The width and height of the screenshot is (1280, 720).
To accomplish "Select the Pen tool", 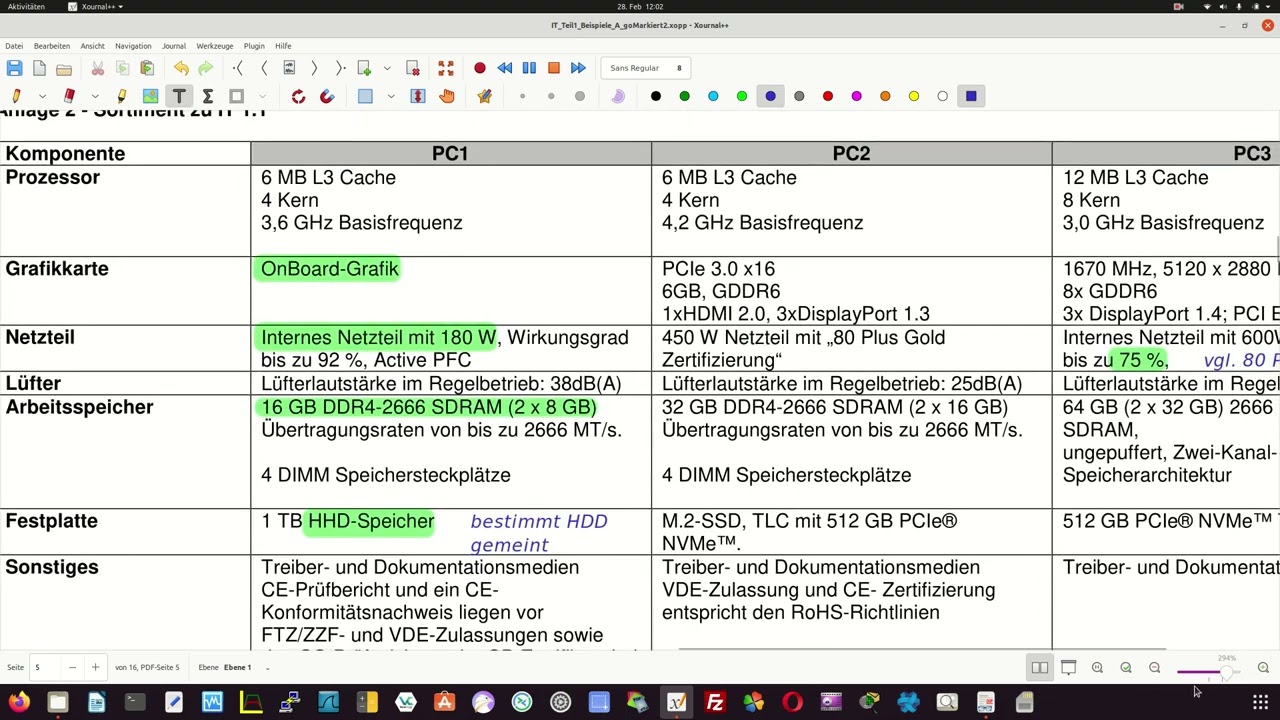I will click(16, 96).
